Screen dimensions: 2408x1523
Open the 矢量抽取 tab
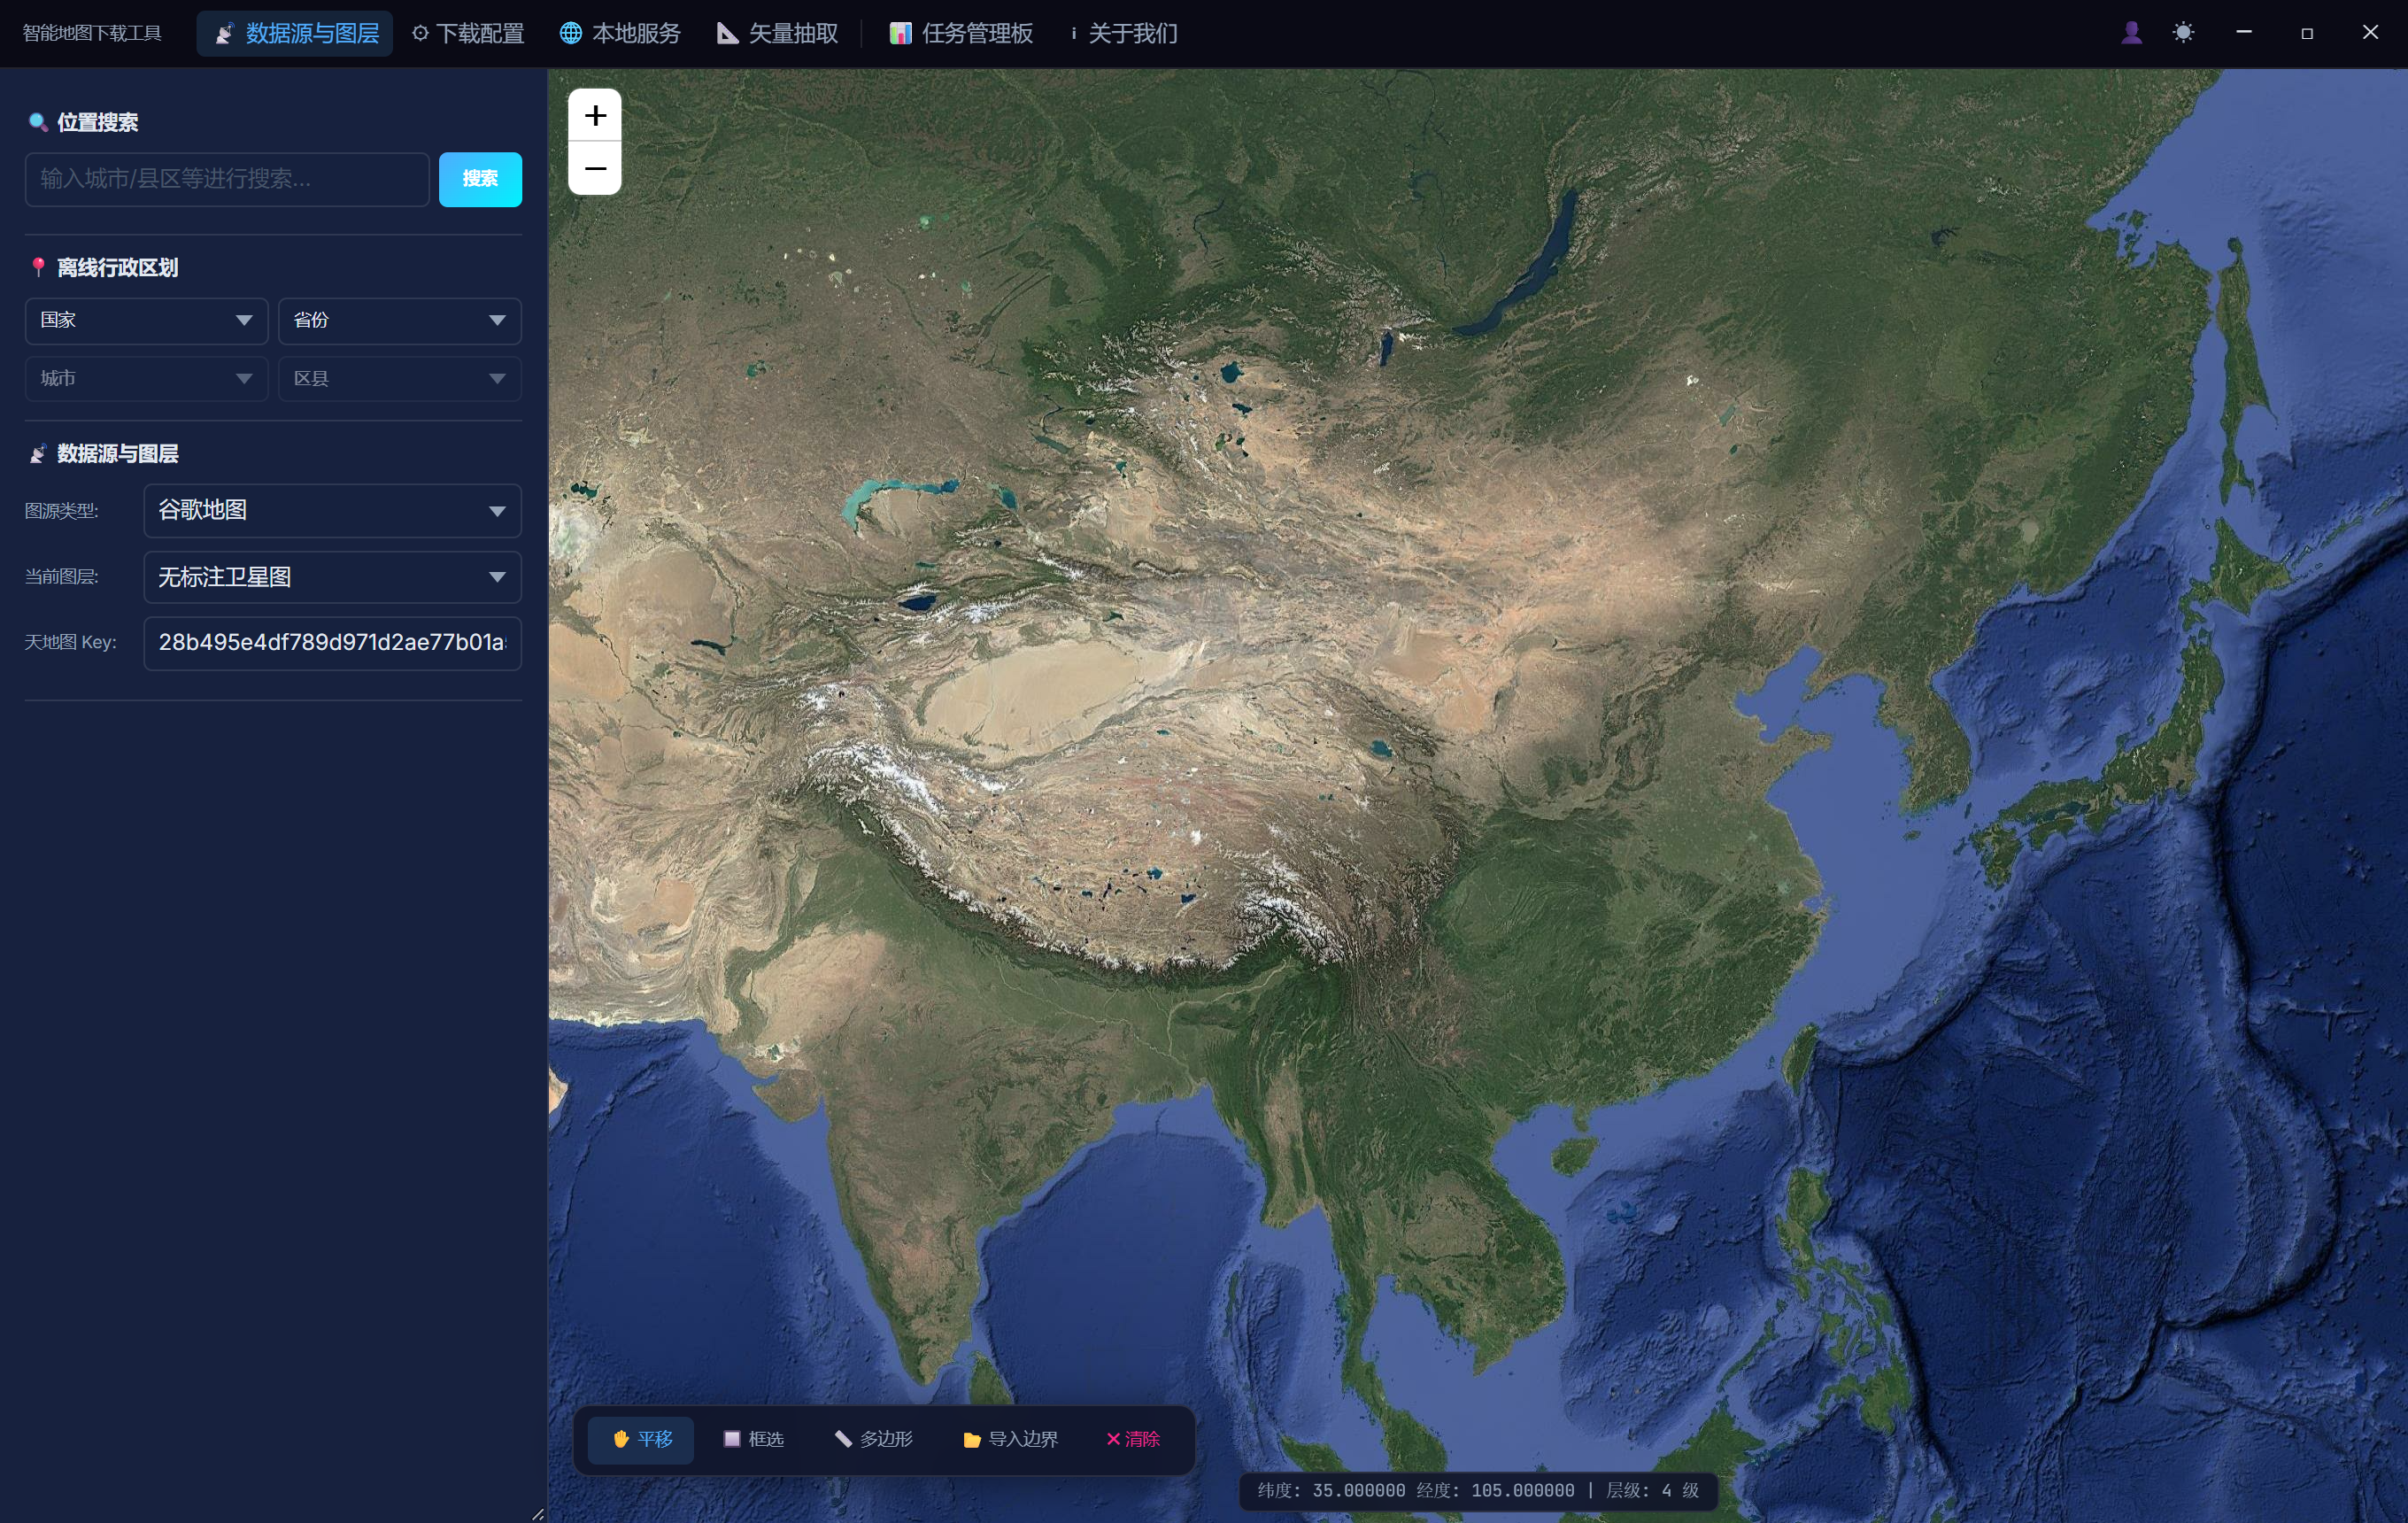[x=778, y=33]
